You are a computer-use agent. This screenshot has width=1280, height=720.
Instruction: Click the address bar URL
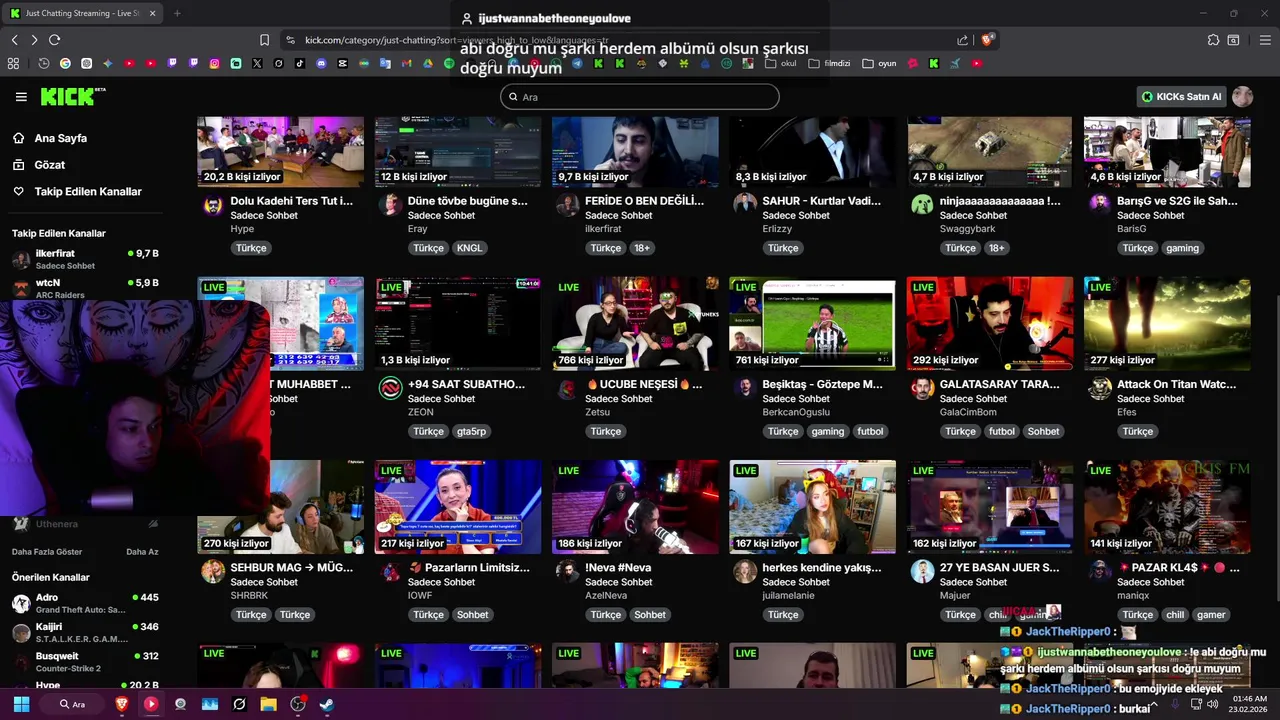(456, 40)
